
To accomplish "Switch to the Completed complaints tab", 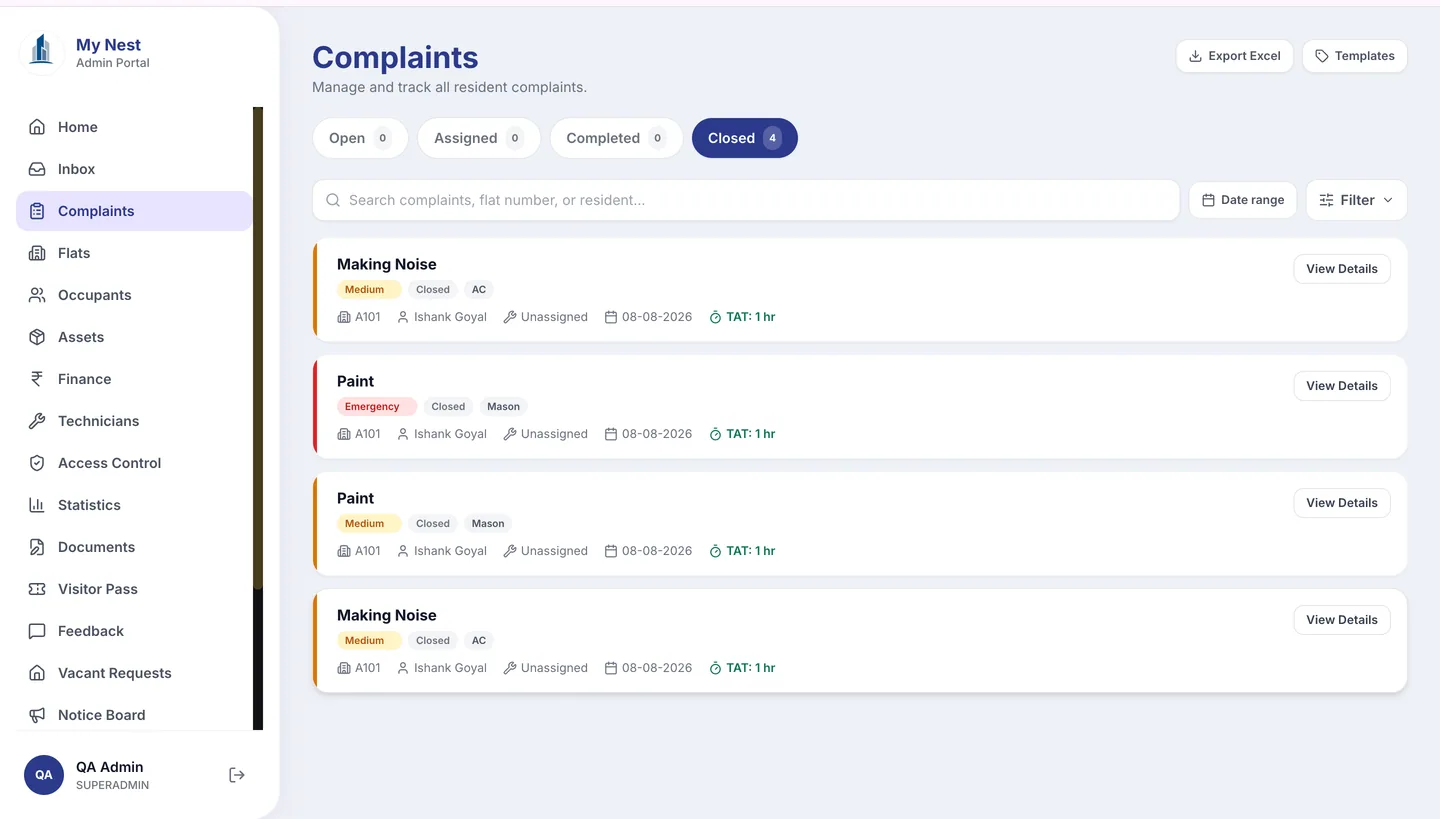I will click(x=616, y=138).
